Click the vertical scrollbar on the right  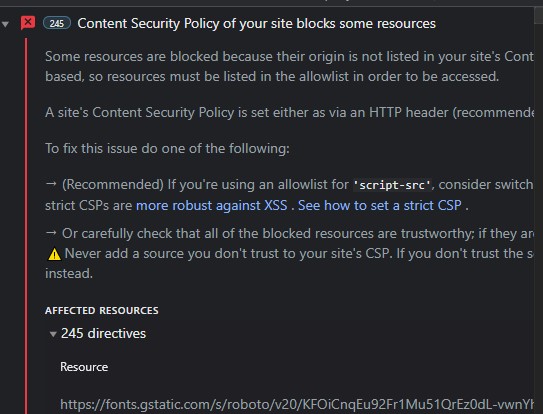[538, 210]
